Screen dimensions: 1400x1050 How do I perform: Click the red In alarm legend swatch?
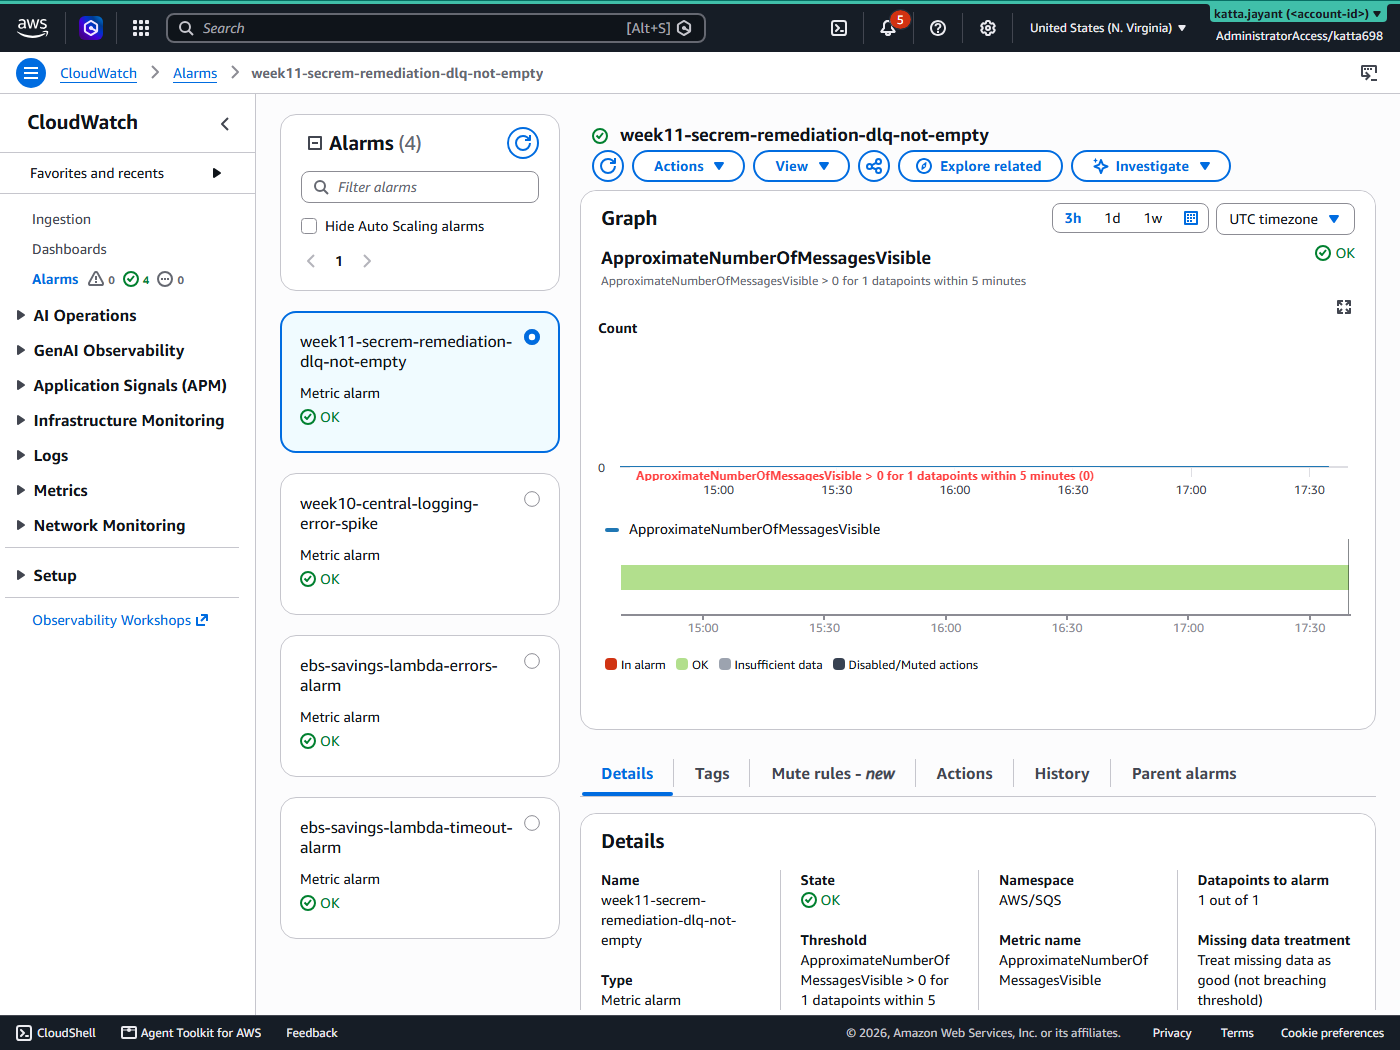click(x=611, y=664)
